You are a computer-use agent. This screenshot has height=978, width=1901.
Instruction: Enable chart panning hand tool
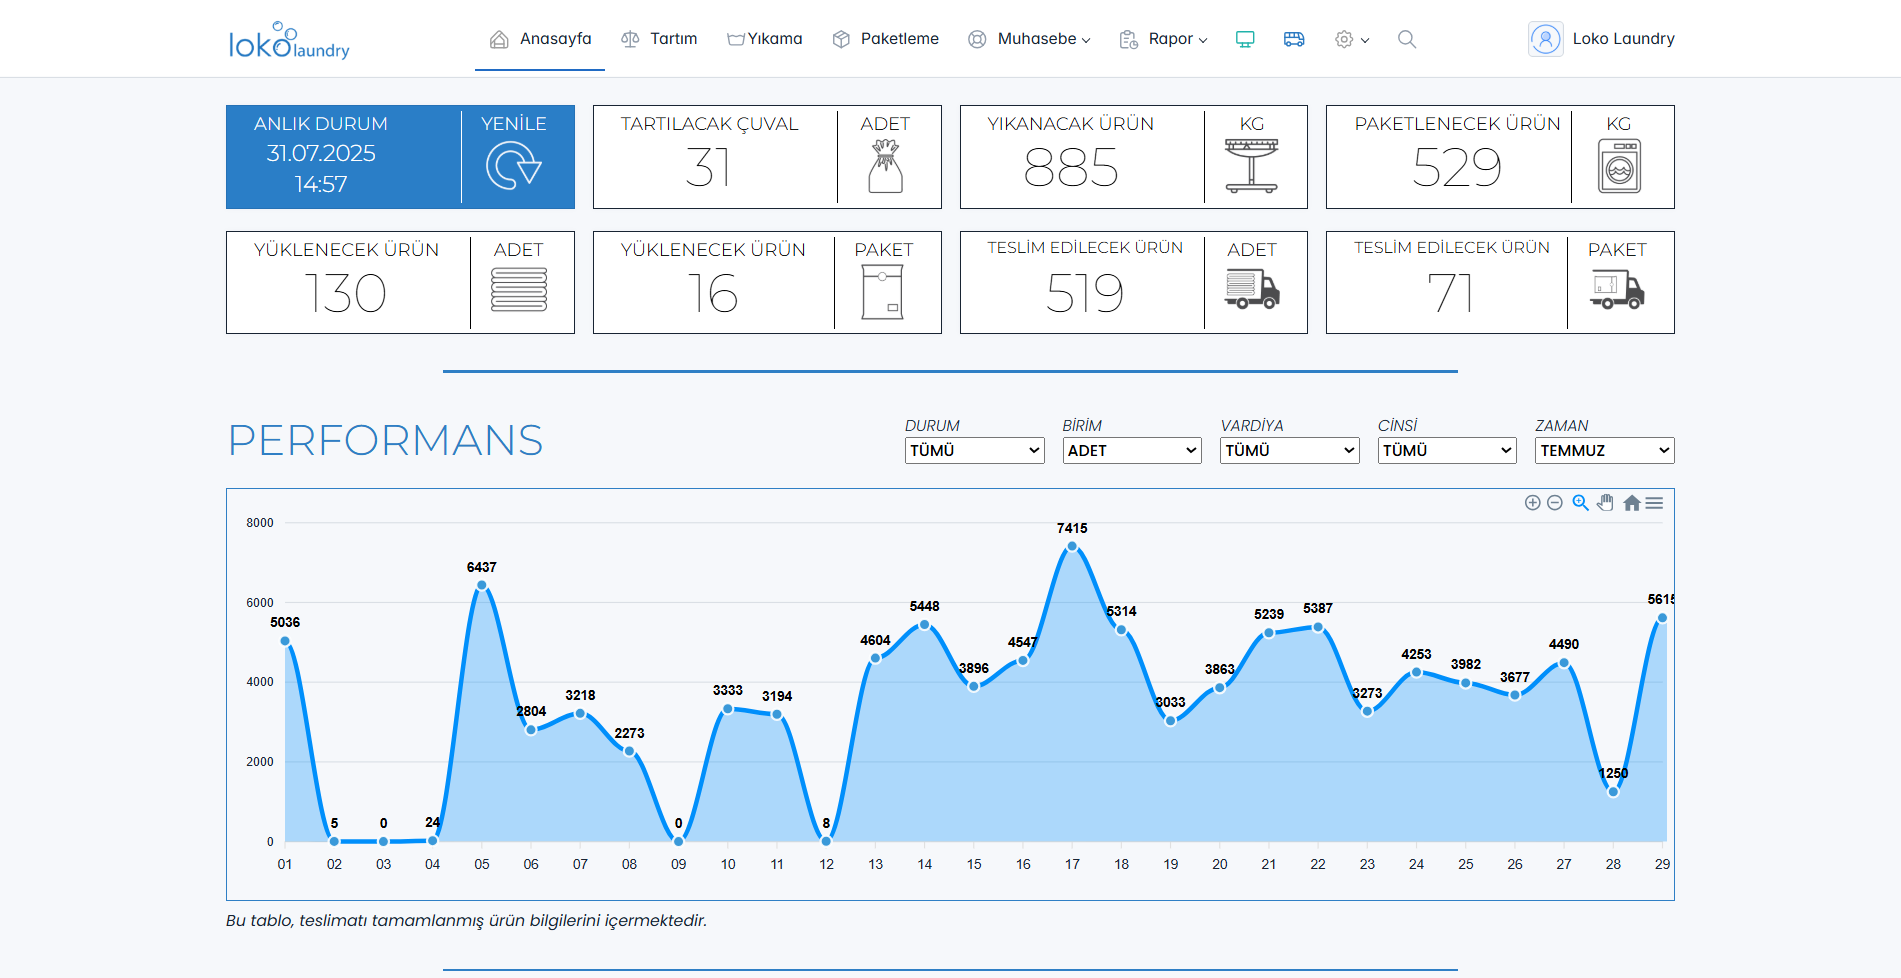pyautogui.click(x=1605, y=503)
